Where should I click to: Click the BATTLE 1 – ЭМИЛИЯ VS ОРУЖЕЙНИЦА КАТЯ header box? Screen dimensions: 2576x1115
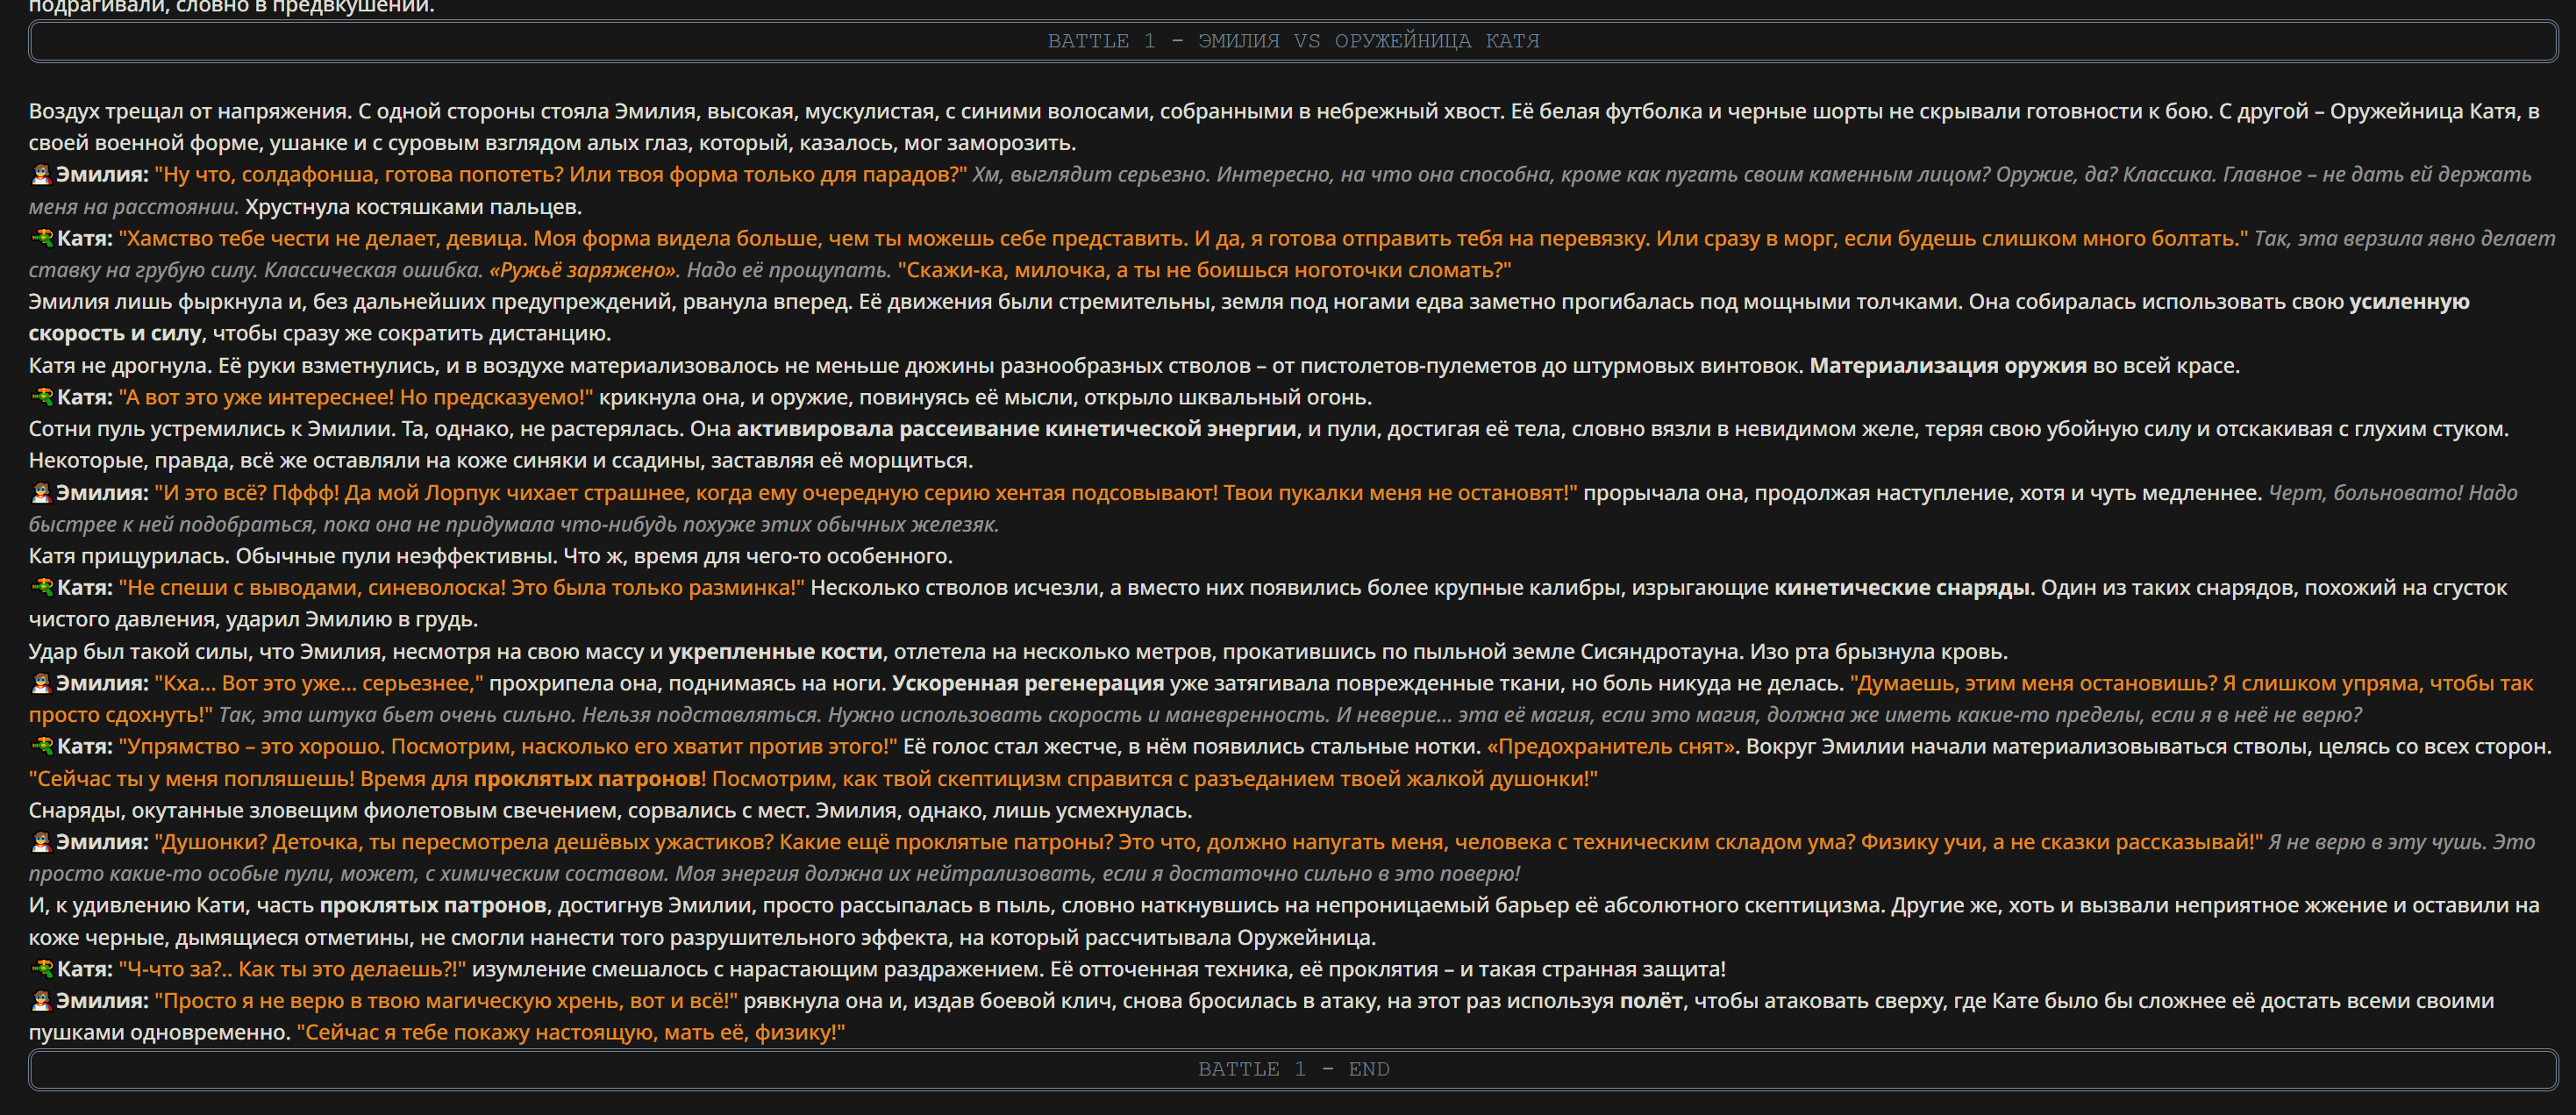click(1293, 41)
